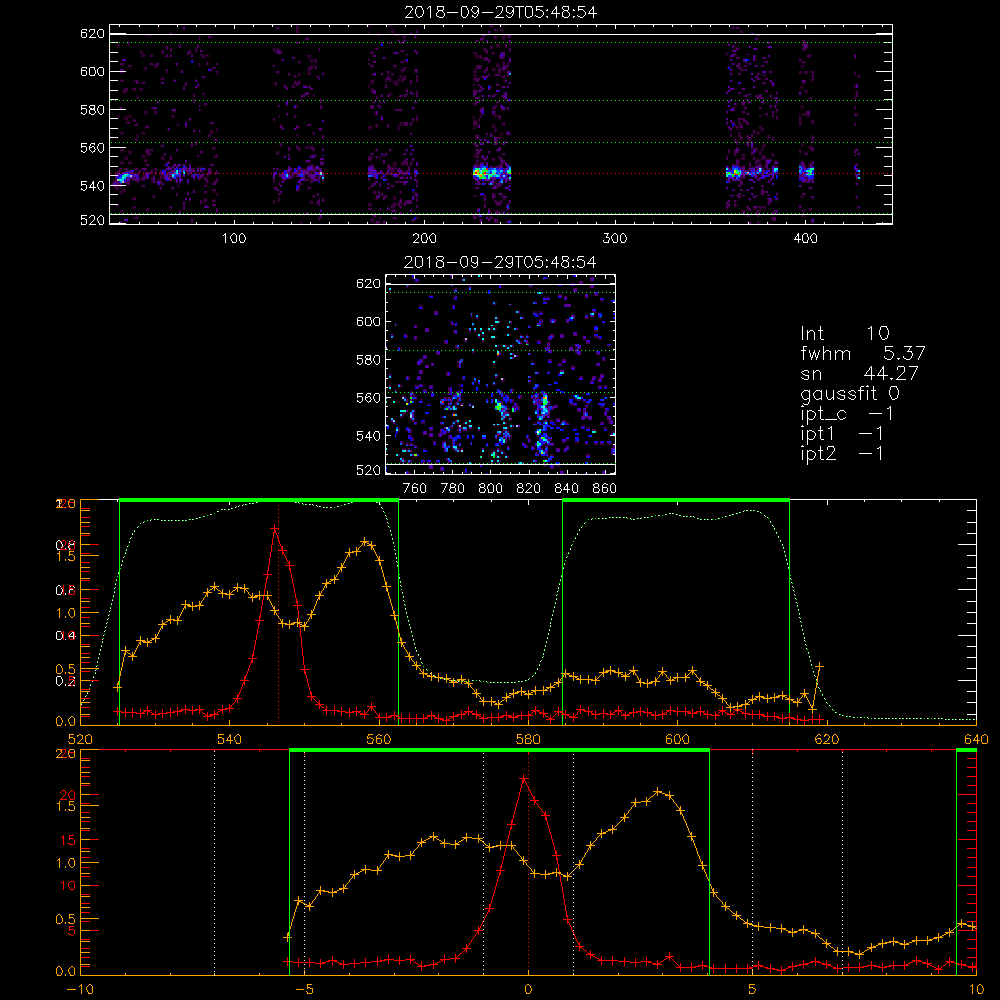Click x-axis label -5 of bottom plot
The image size is (1000, 1000).
point(305,989)
